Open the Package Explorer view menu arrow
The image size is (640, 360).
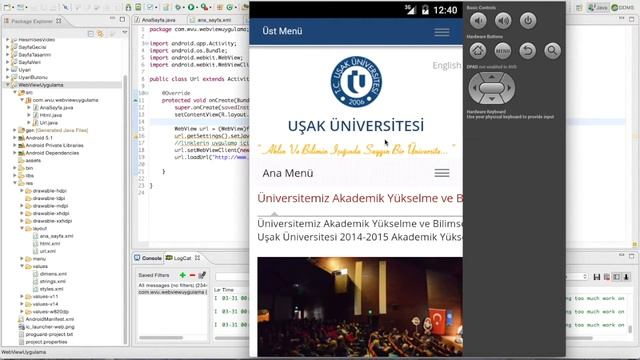[124, 32]
